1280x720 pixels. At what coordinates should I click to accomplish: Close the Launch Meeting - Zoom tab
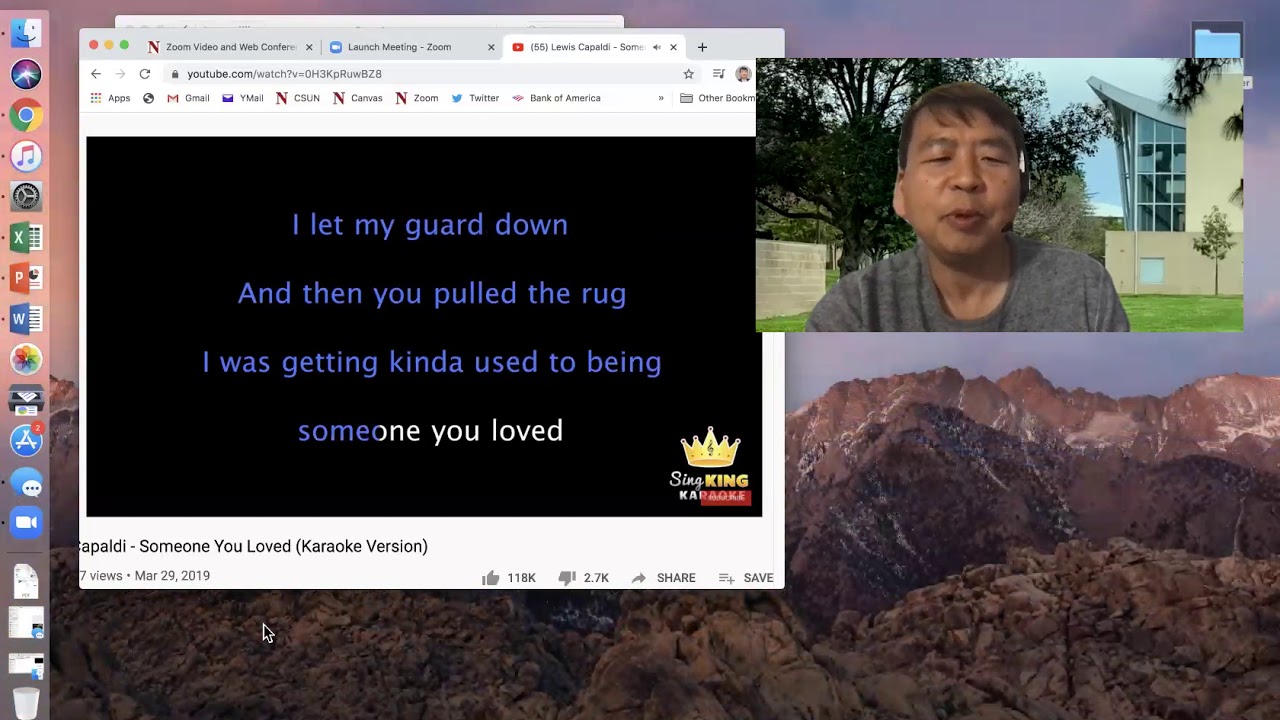coord(491,47)
